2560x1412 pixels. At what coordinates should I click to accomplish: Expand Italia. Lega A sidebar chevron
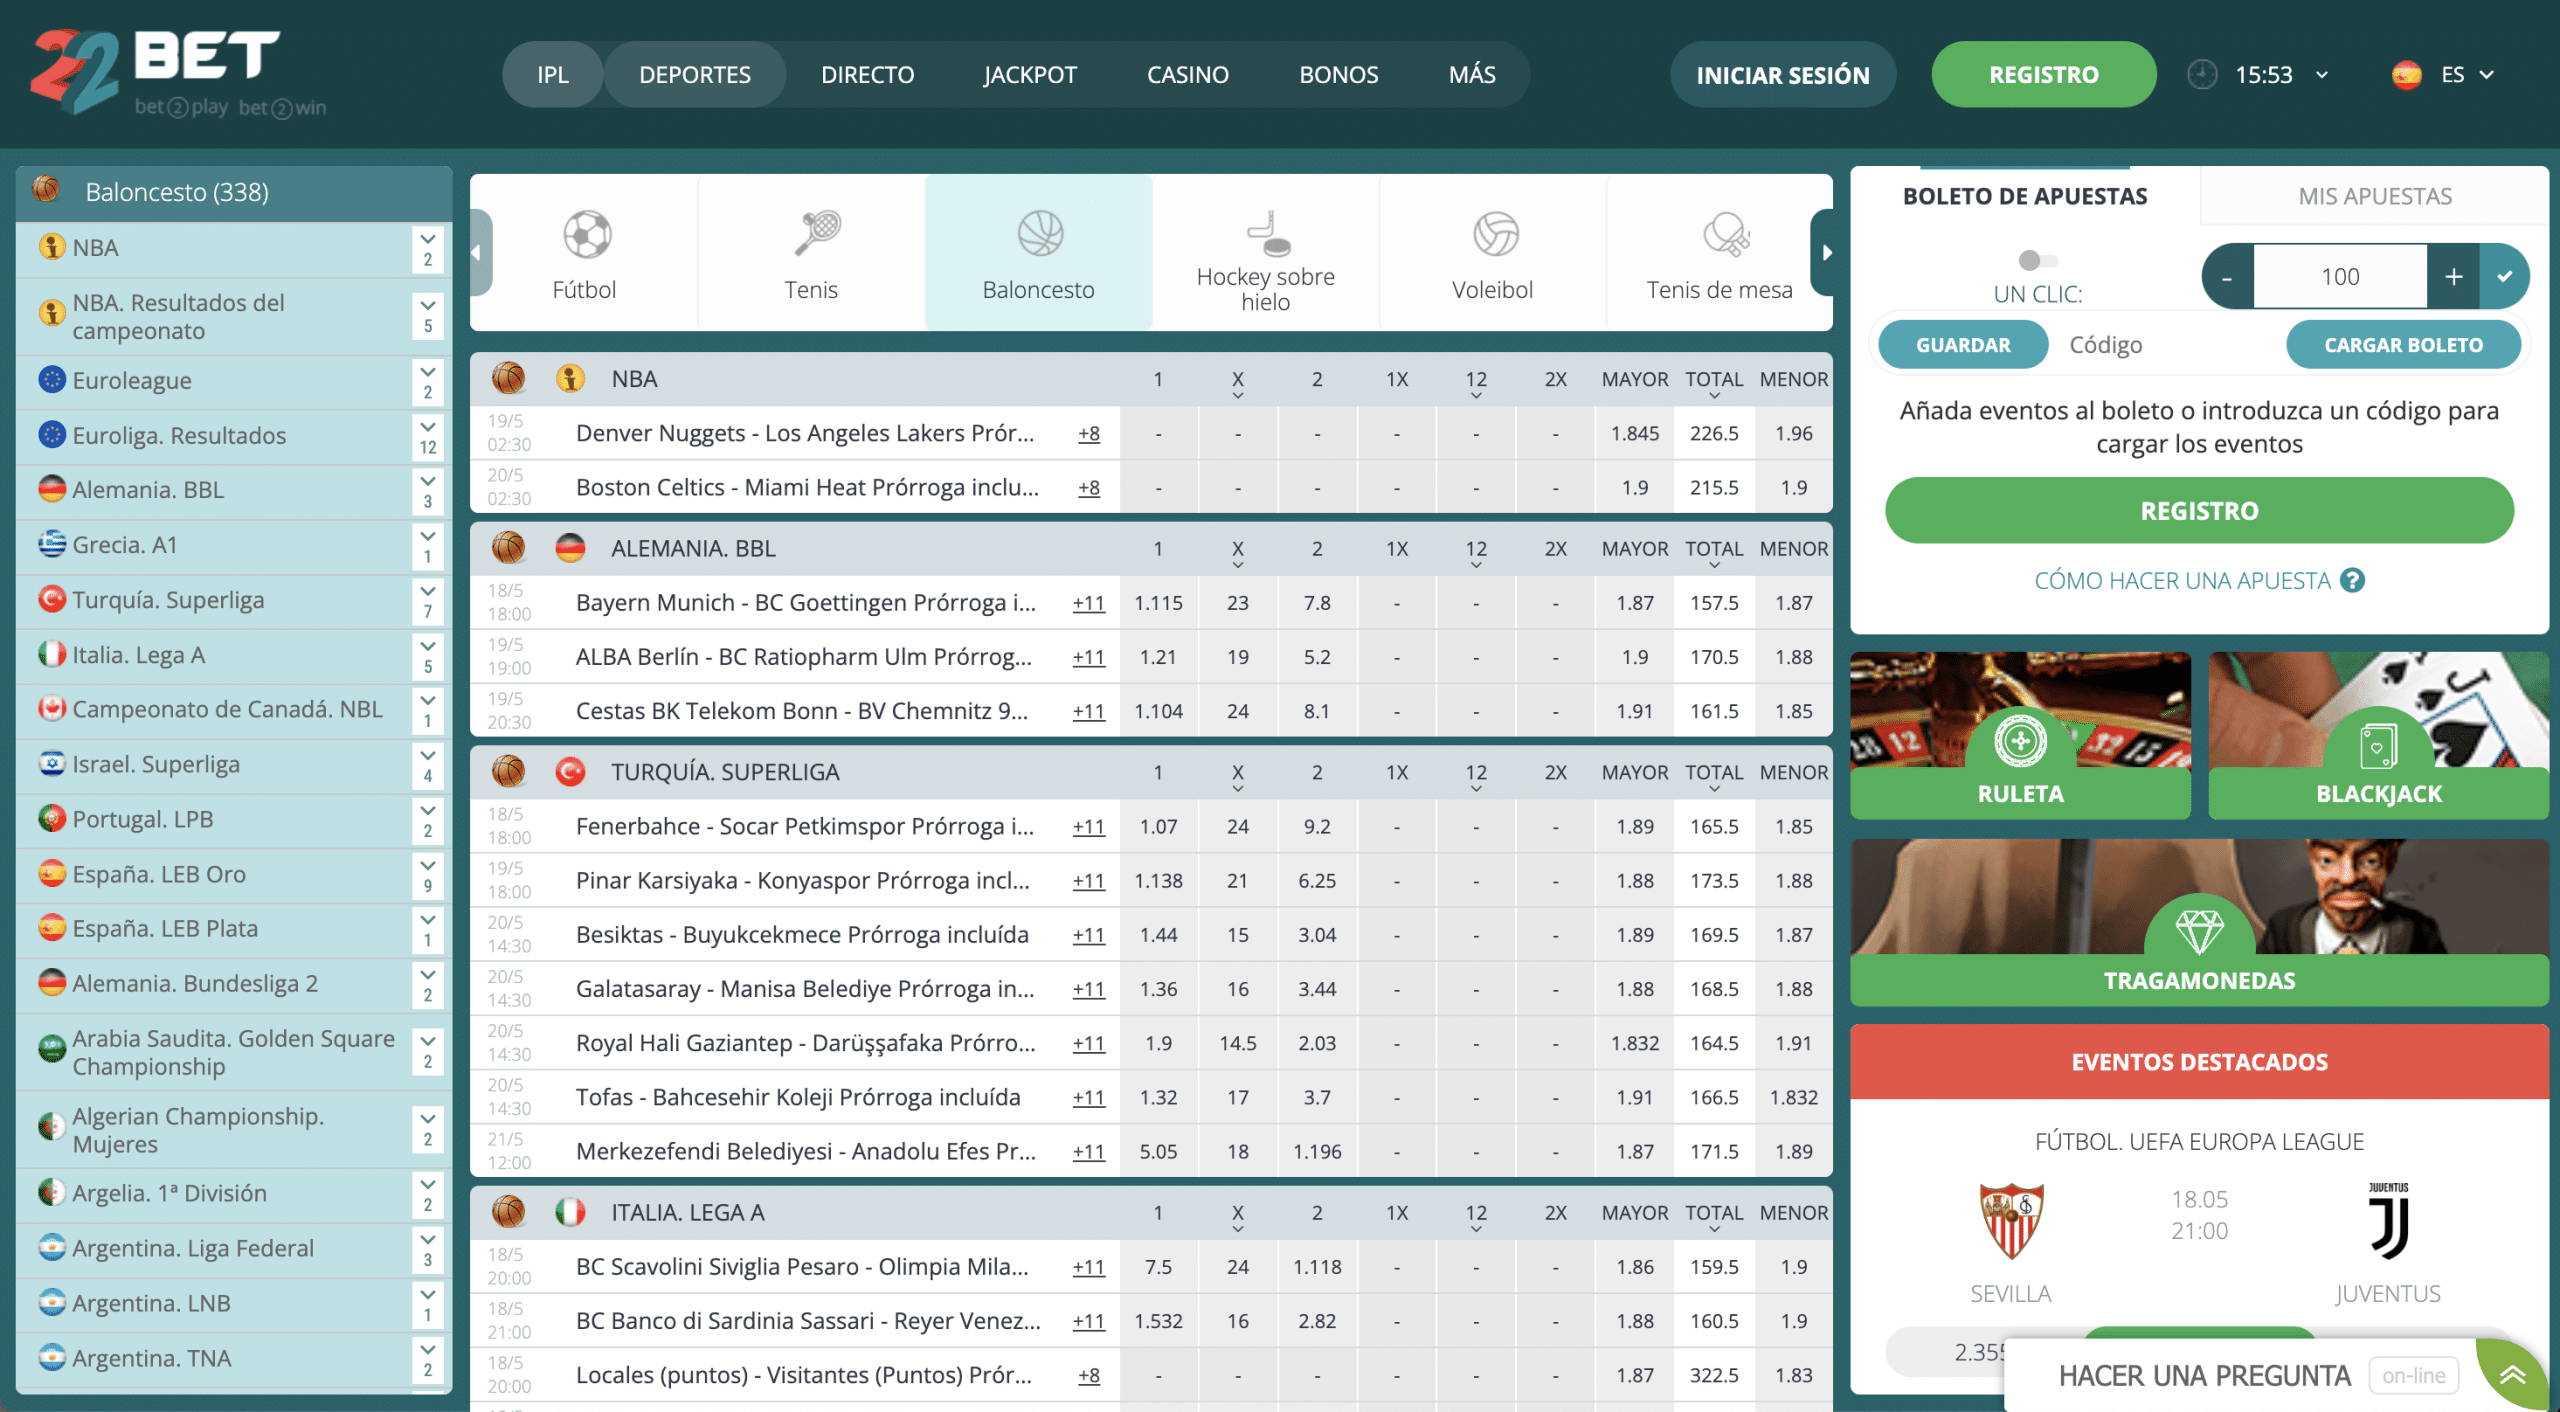click(427, 655)
